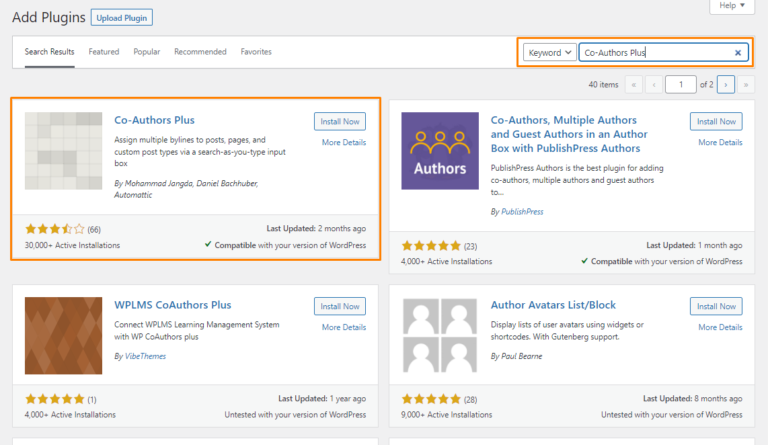Click the Co-Authors Plus star rating
This screenshot has width=768, height=445.
(x=55, y=229)
